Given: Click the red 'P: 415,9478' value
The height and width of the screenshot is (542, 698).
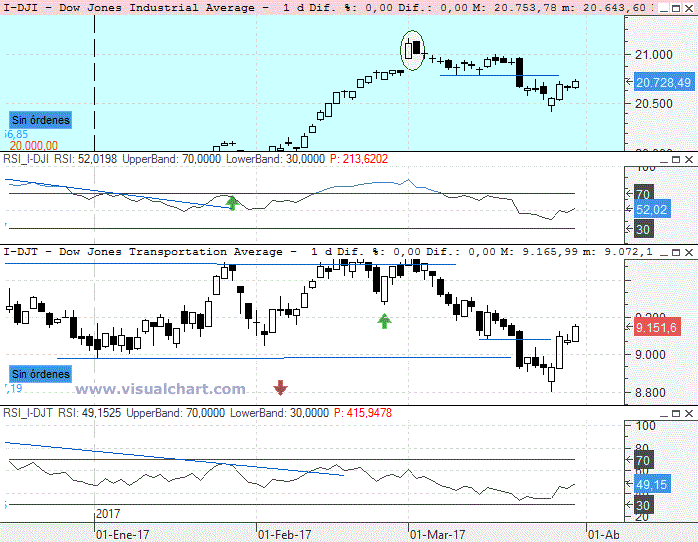Looking at the screenshot, I should (x=363, y=413).
